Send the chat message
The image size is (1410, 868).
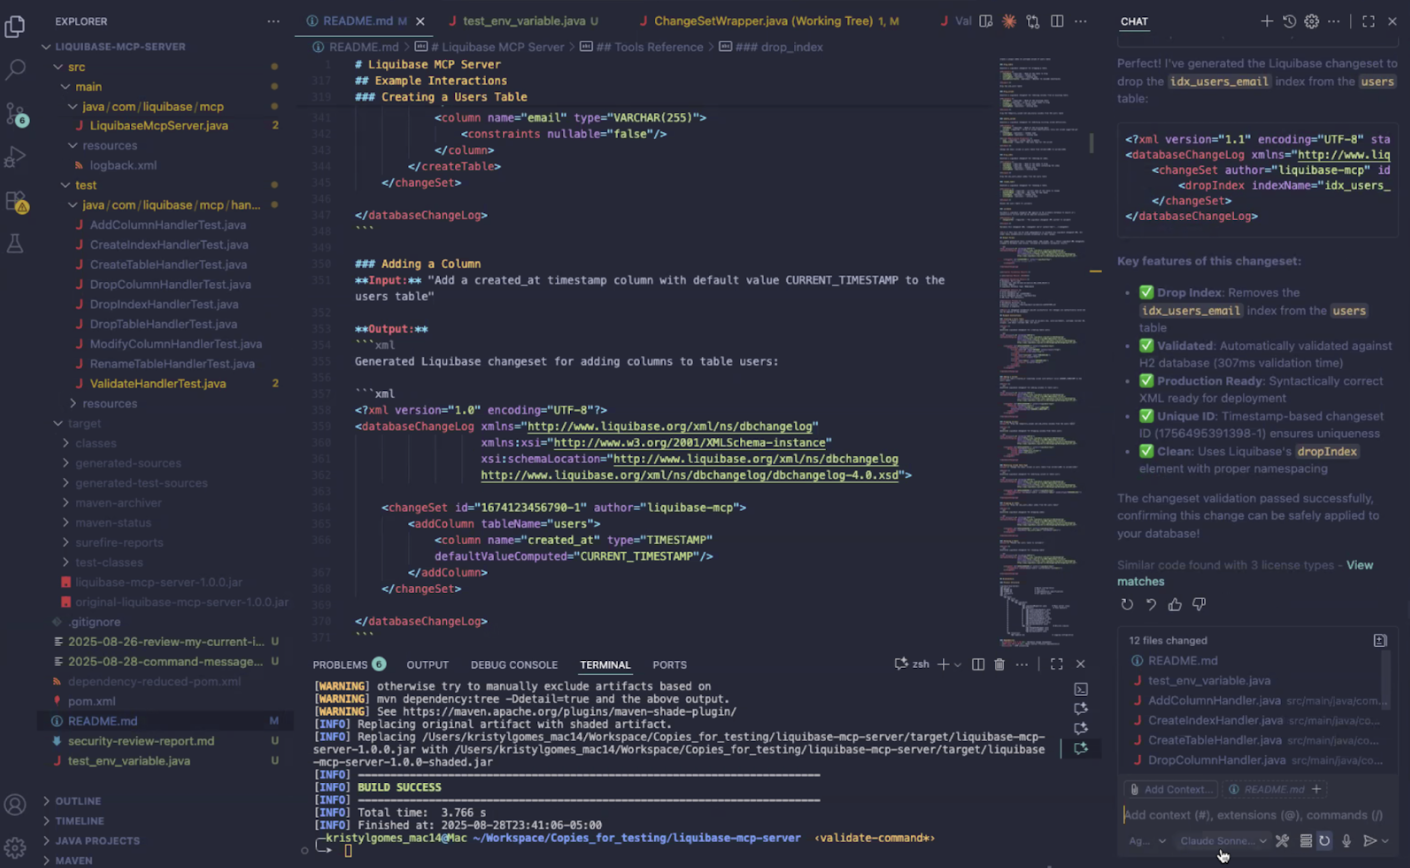pos(1370,841)
